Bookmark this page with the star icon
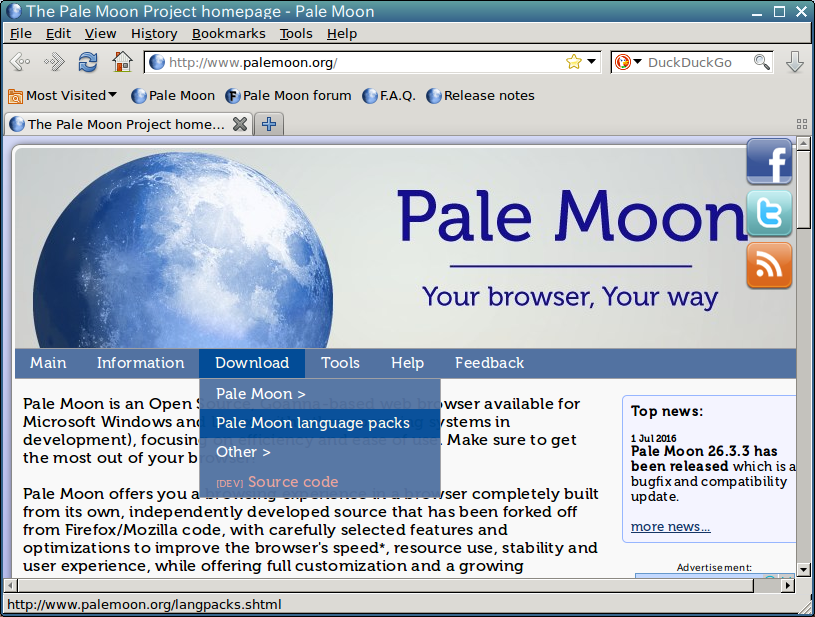The height and width of the screenshot is (617, 815). coord(573,62)
